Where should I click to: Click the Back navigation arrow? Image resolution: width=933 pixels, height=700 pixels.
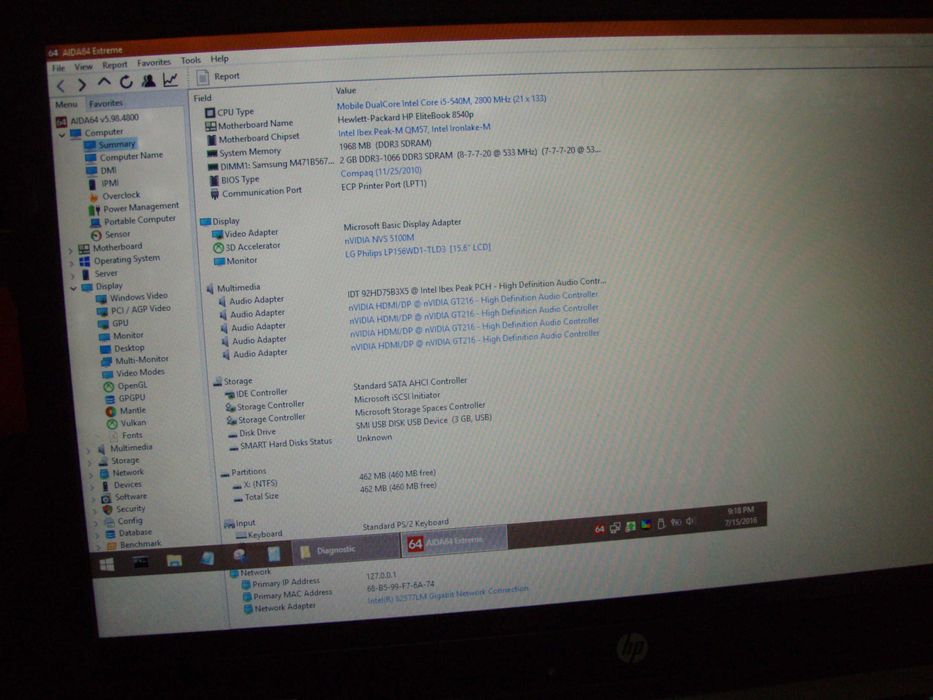61,86
